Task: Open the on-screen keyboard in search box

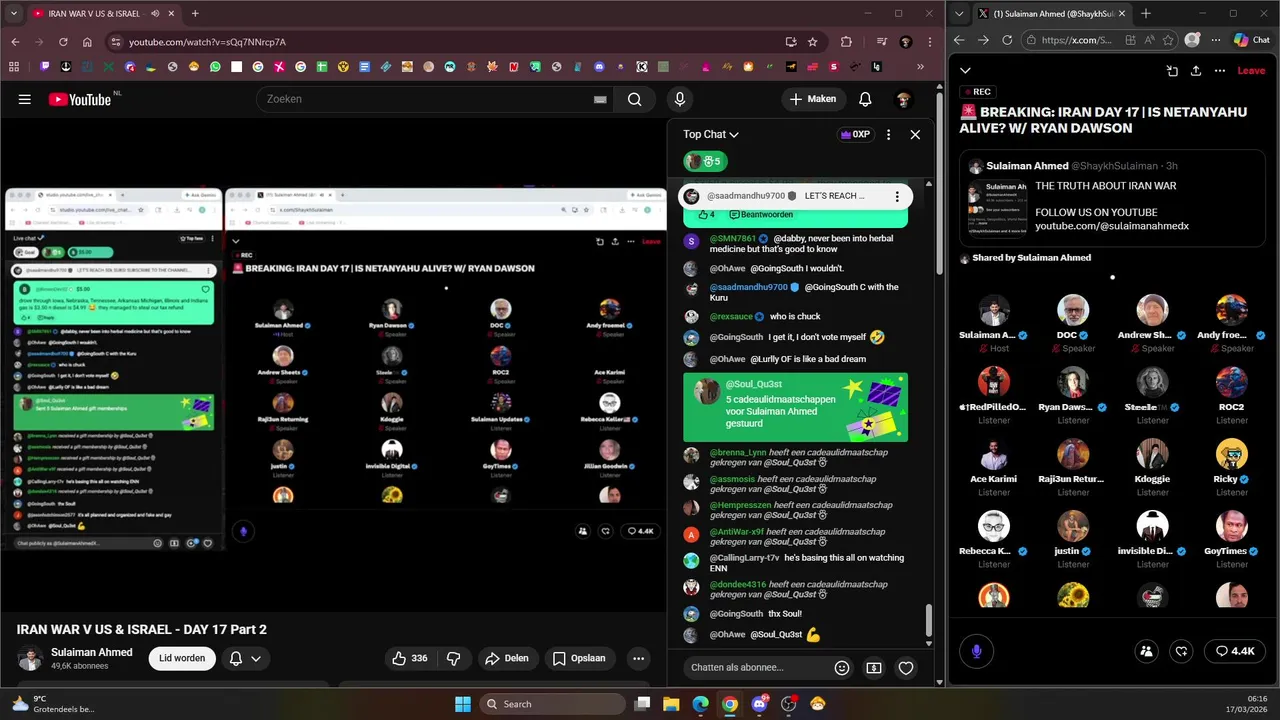Action: pos(600,99)
